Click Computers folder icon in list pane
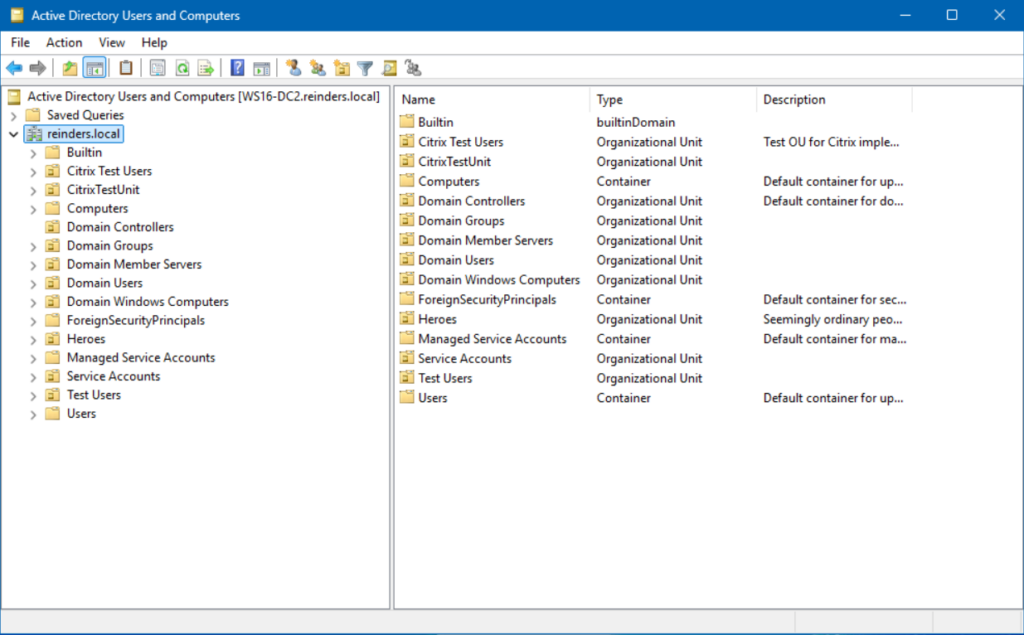Screen dimensions: 1024x635 point(407,181)
